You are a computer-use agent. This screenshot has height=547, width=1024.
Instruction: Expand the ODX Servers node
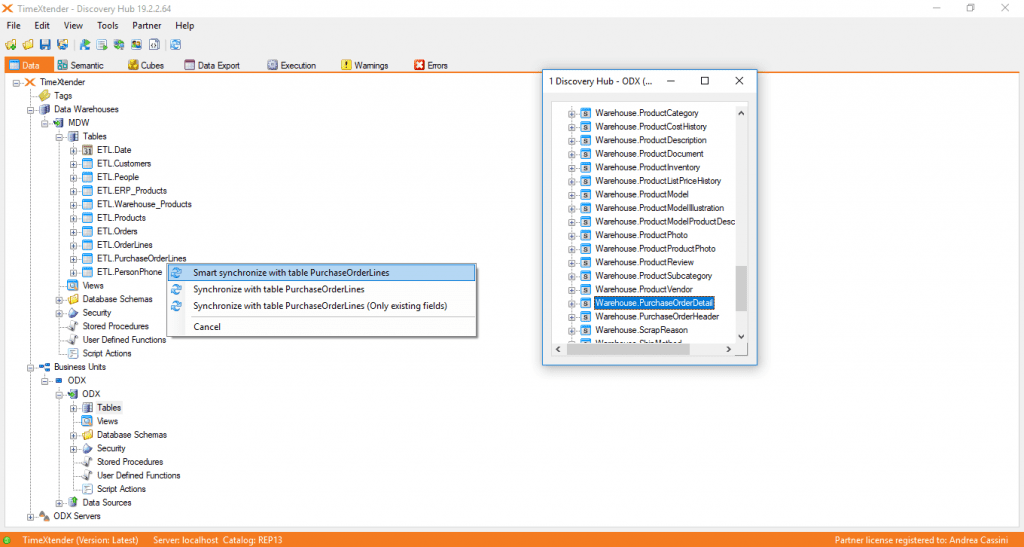[x=30, y=517]
